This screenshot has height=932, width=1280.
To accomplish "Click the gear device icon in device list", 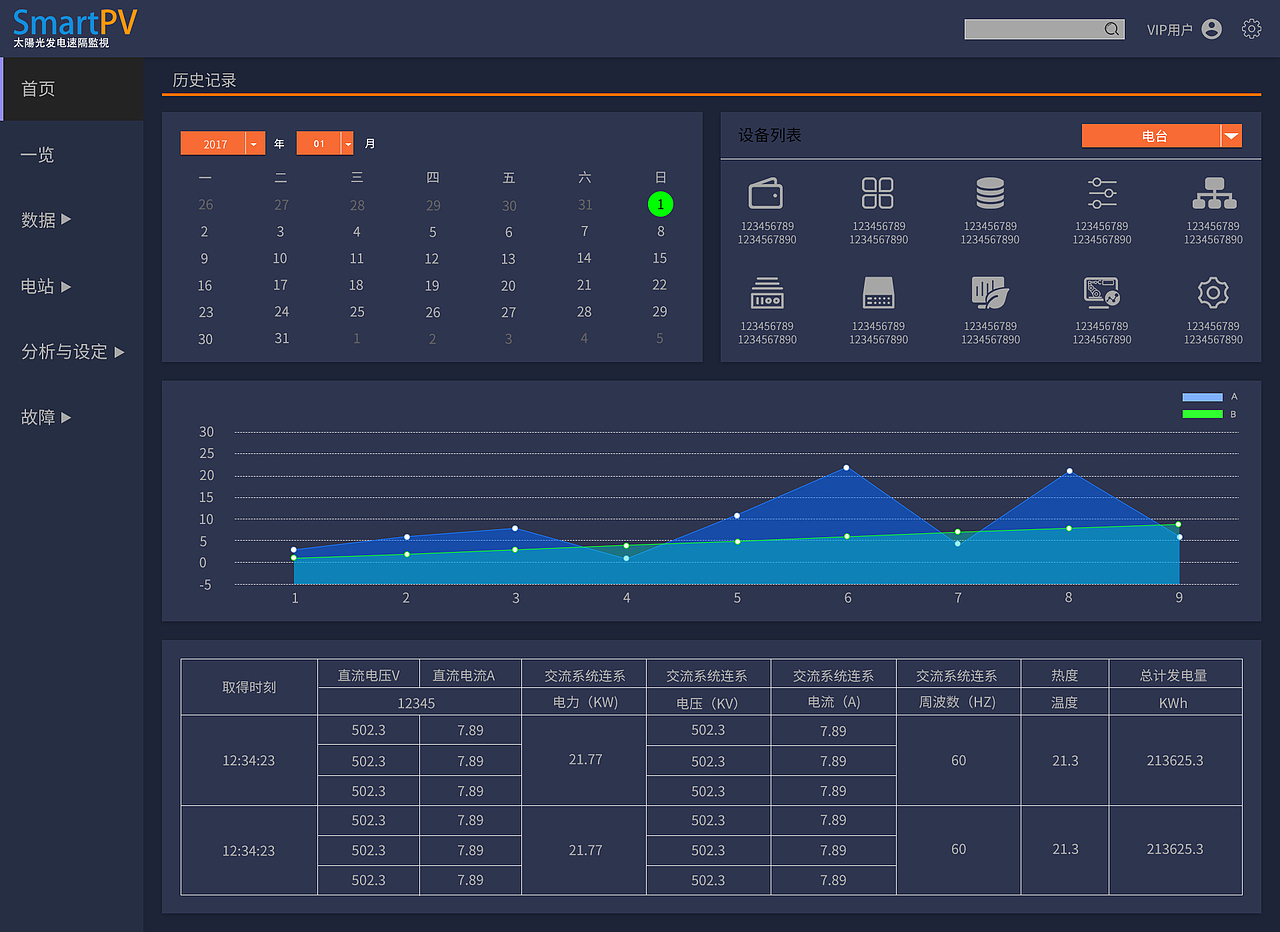I will pyautogui.click(x=1213, y=293).
